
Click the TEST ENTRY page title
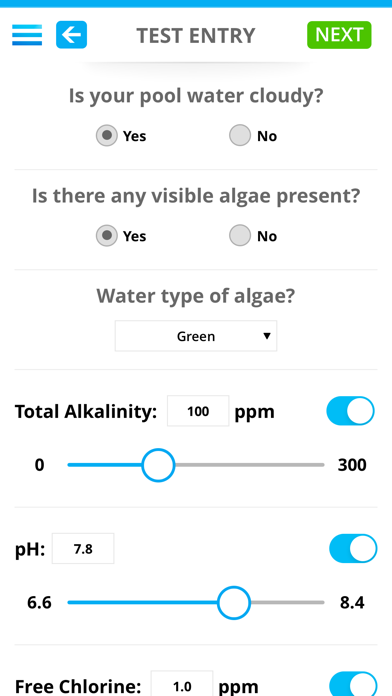(196, 36)
